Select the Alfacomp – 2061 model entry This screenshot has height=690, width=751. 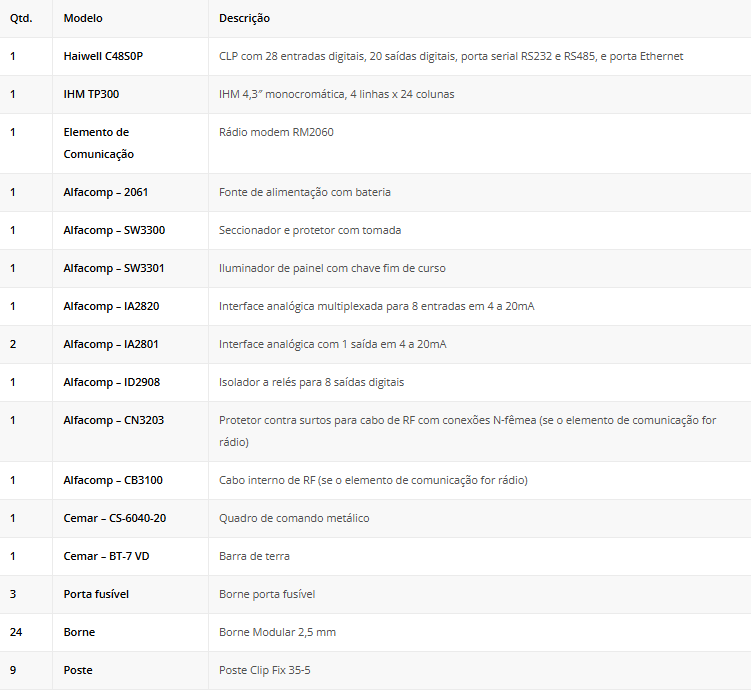pyautogui.click(x=105, y=192)
